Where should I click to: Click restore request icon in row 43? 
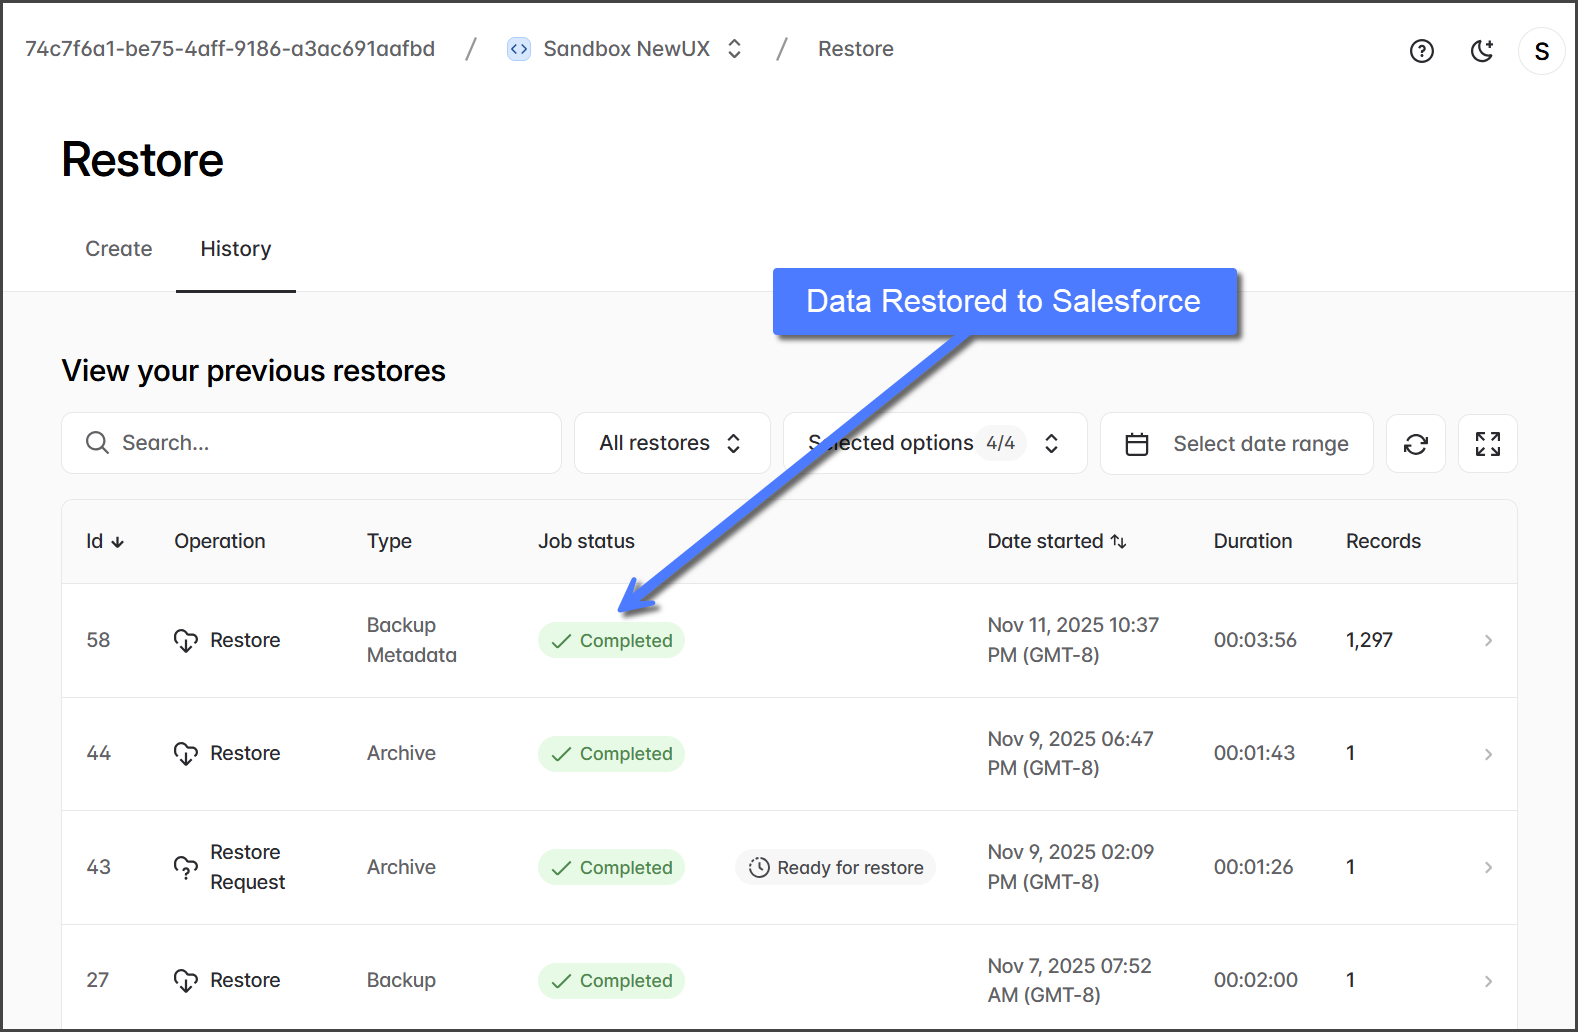click(x=186, y=867)
